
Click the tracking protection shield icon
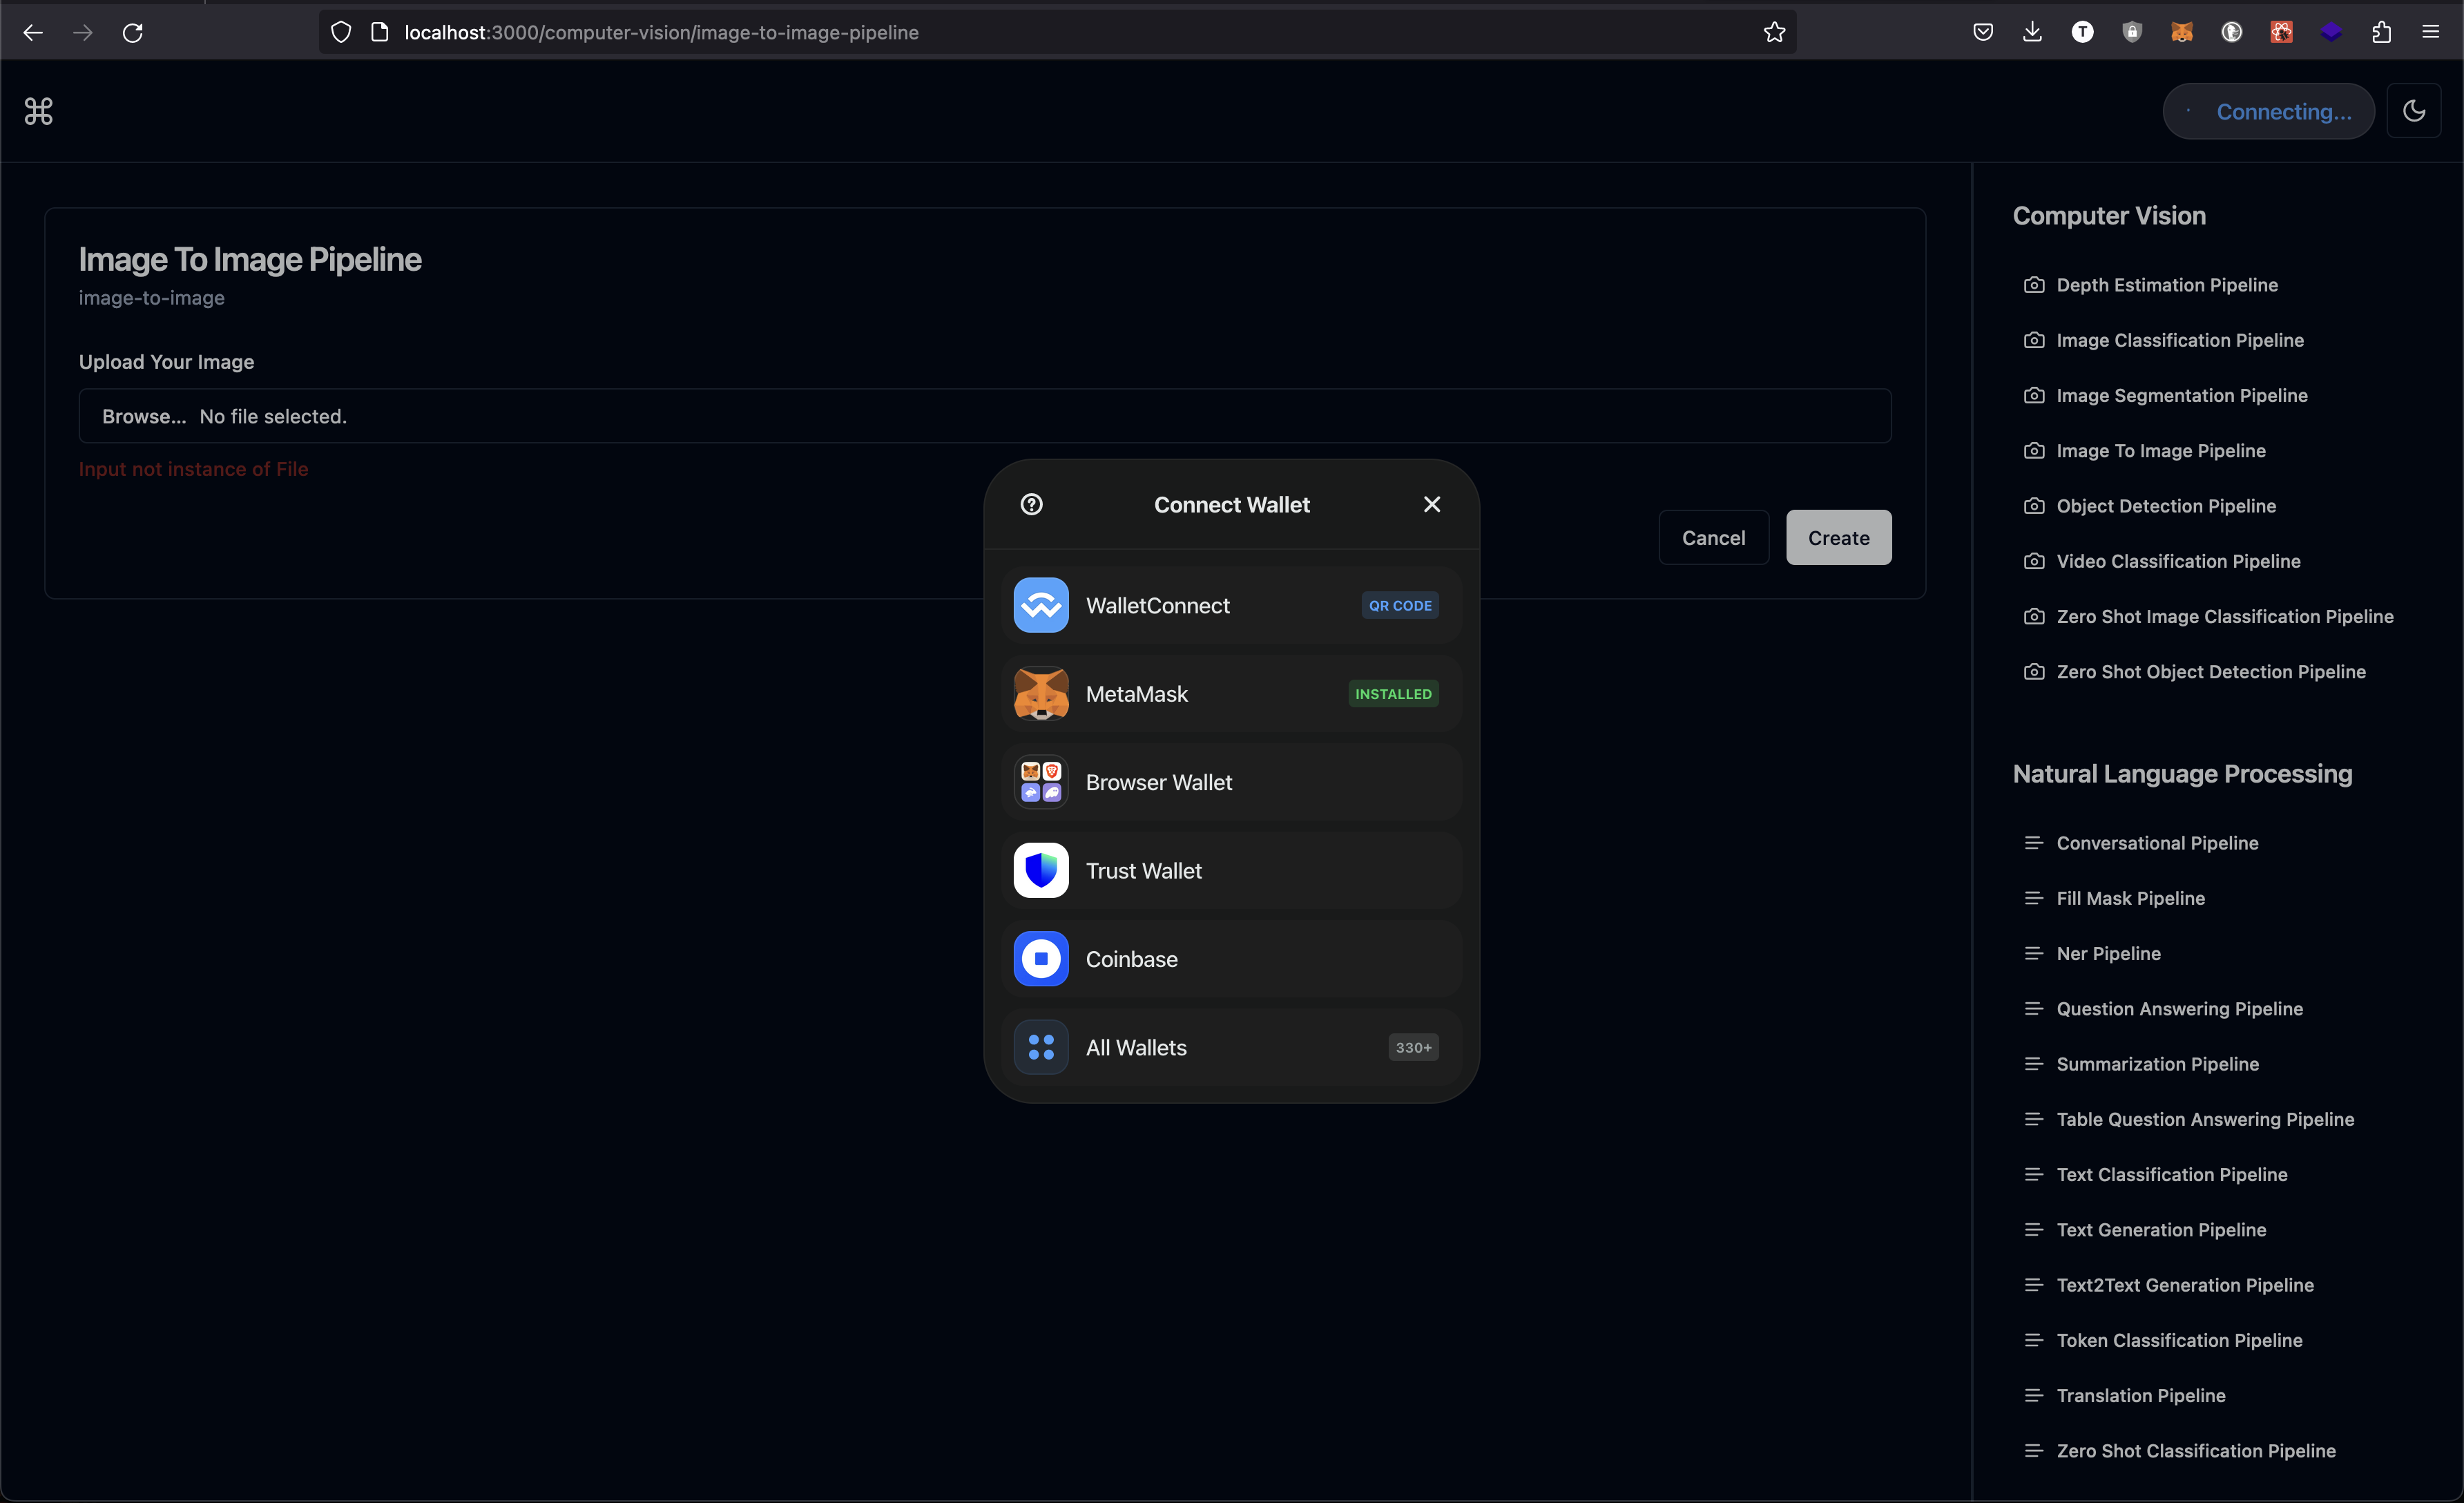pyautogui.click(x=341, y=32)
